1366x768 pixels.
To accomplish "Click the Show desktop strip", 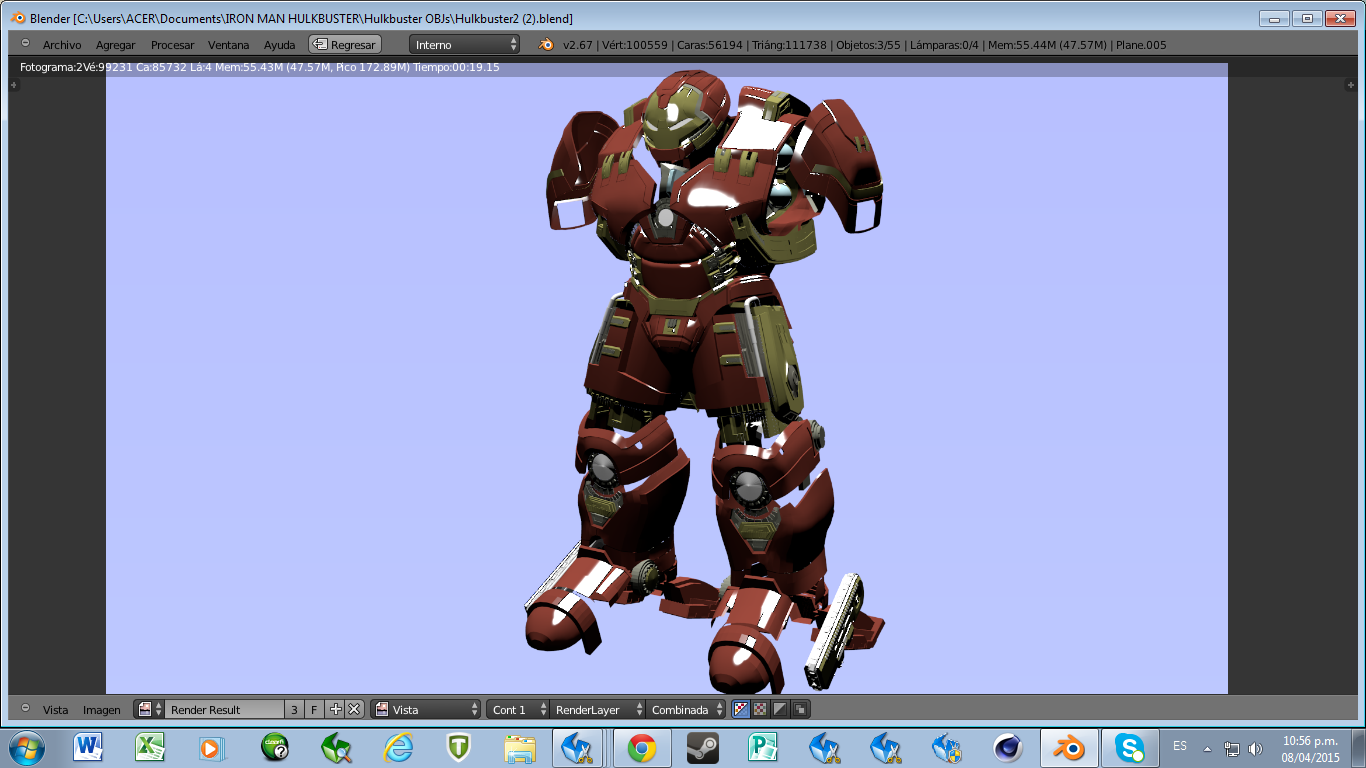I will coord(1359,747).
